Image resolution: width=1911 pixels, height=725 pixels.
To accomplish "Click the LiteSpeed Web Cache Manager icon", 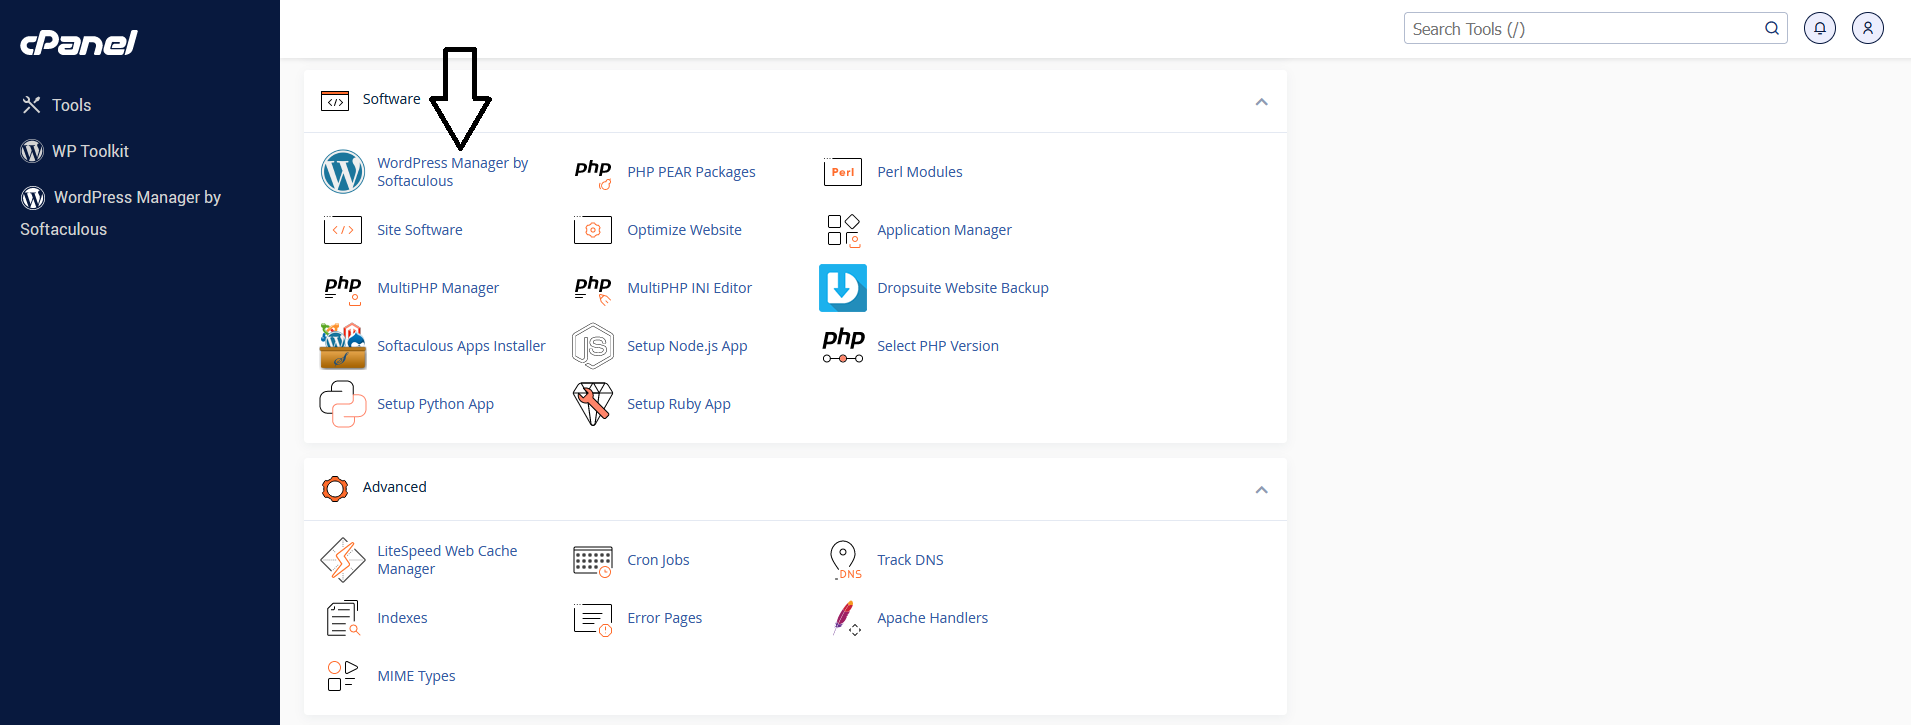I will pyautogui.click(x=343, y=560).
